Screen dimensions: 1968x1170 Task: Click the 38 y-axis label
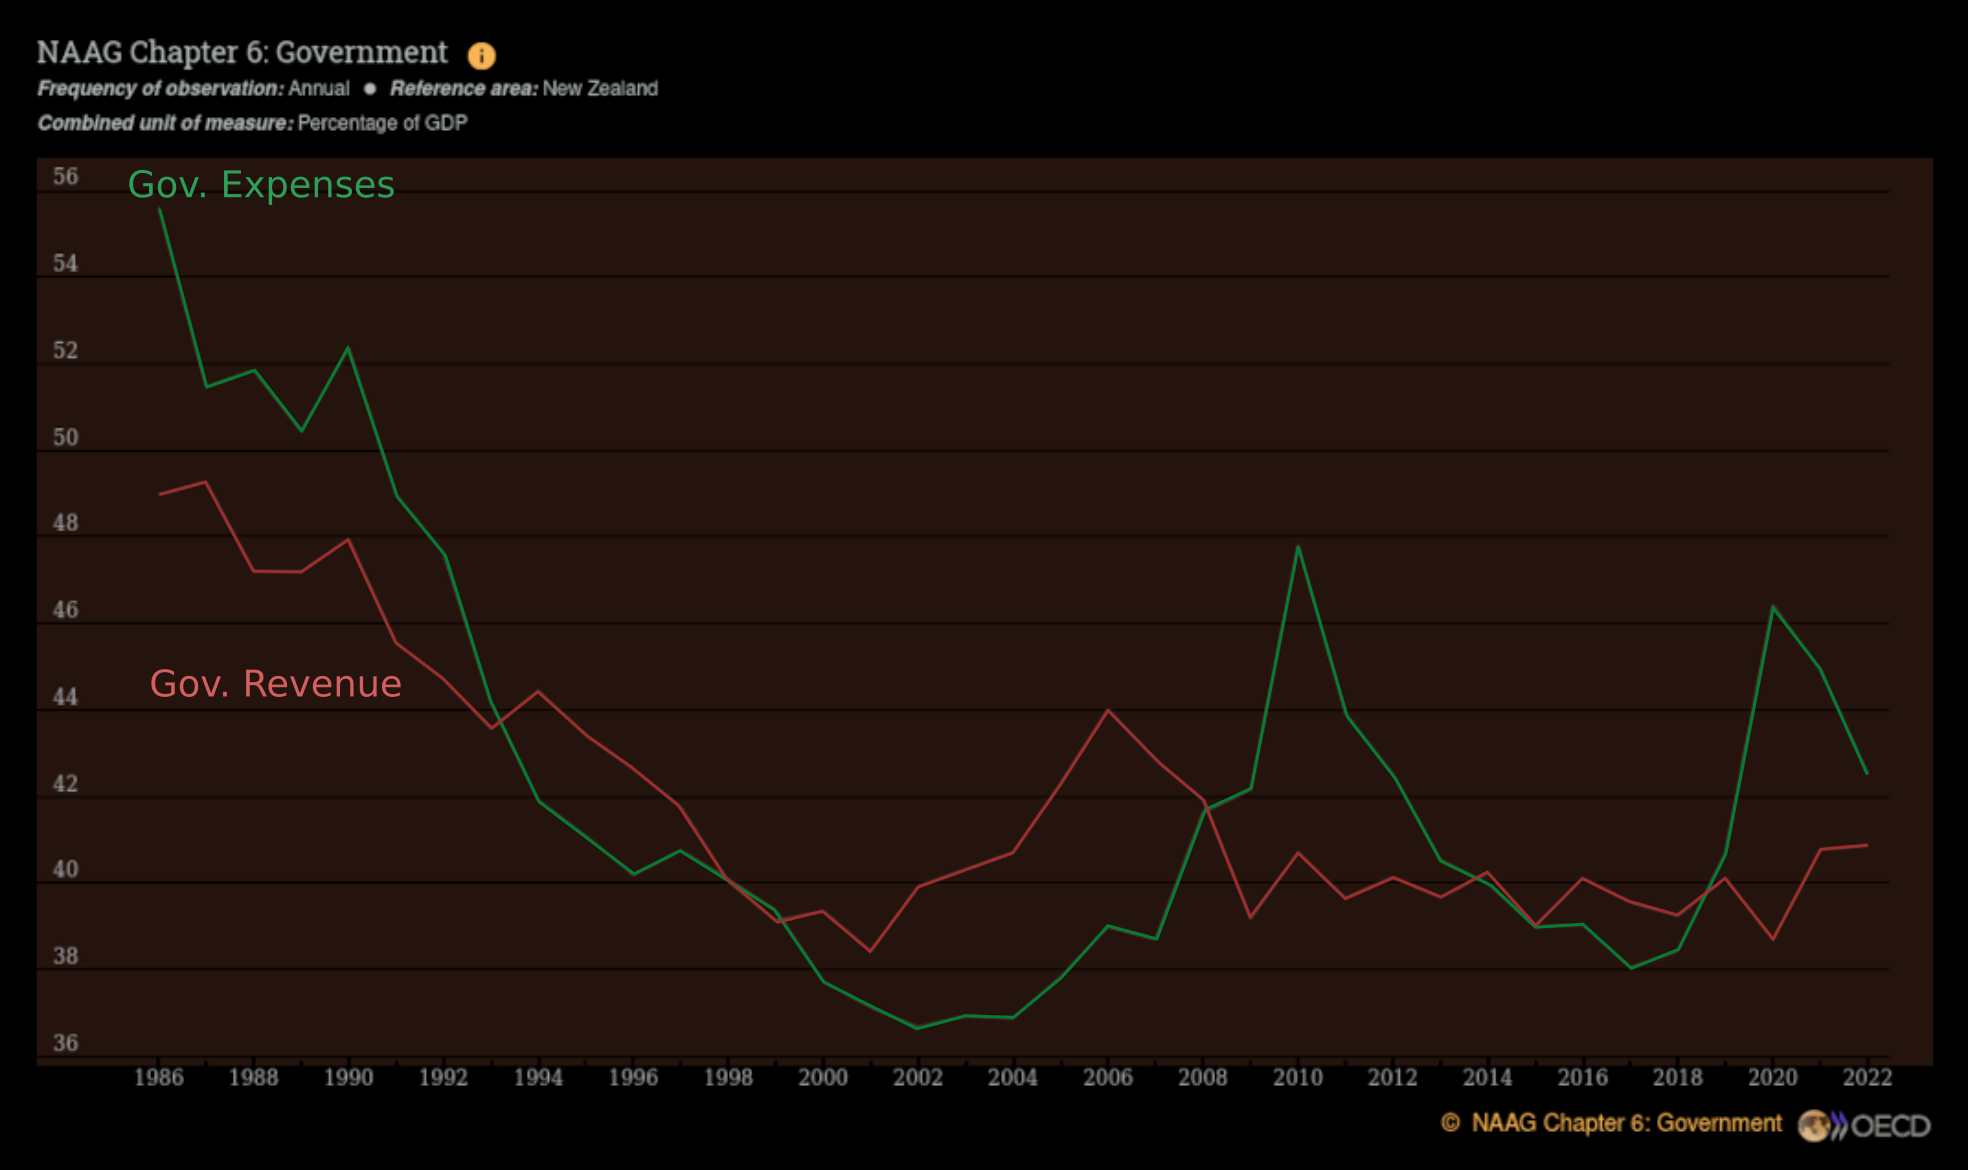pyautogui.click(x=66, y=956)
